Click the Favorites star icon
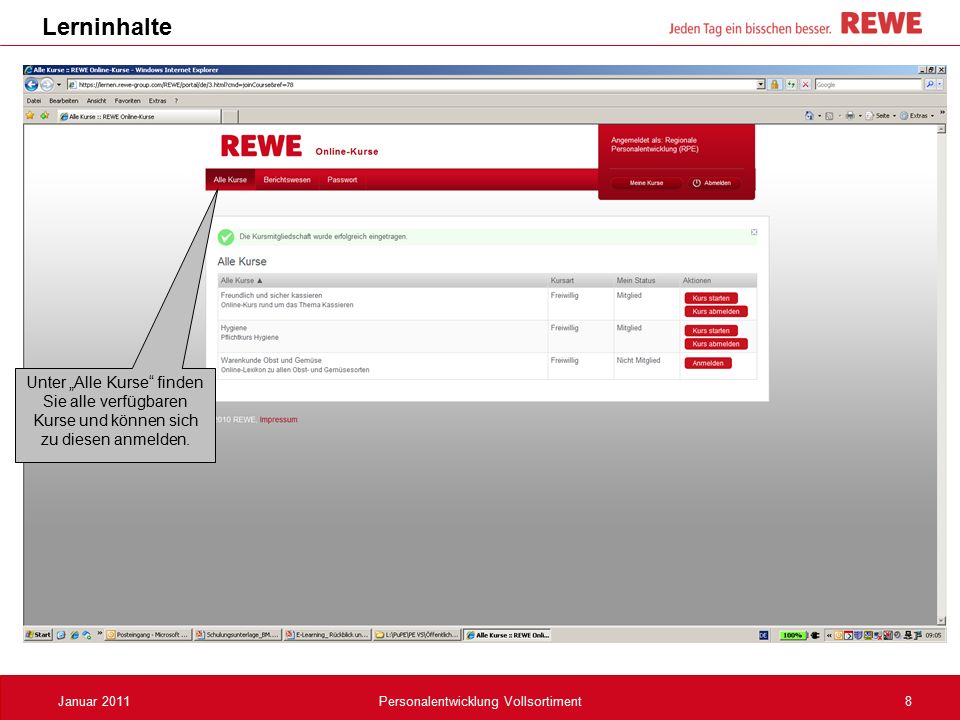Viewport: 960px width, 720px height. click(x=30, y=115)
